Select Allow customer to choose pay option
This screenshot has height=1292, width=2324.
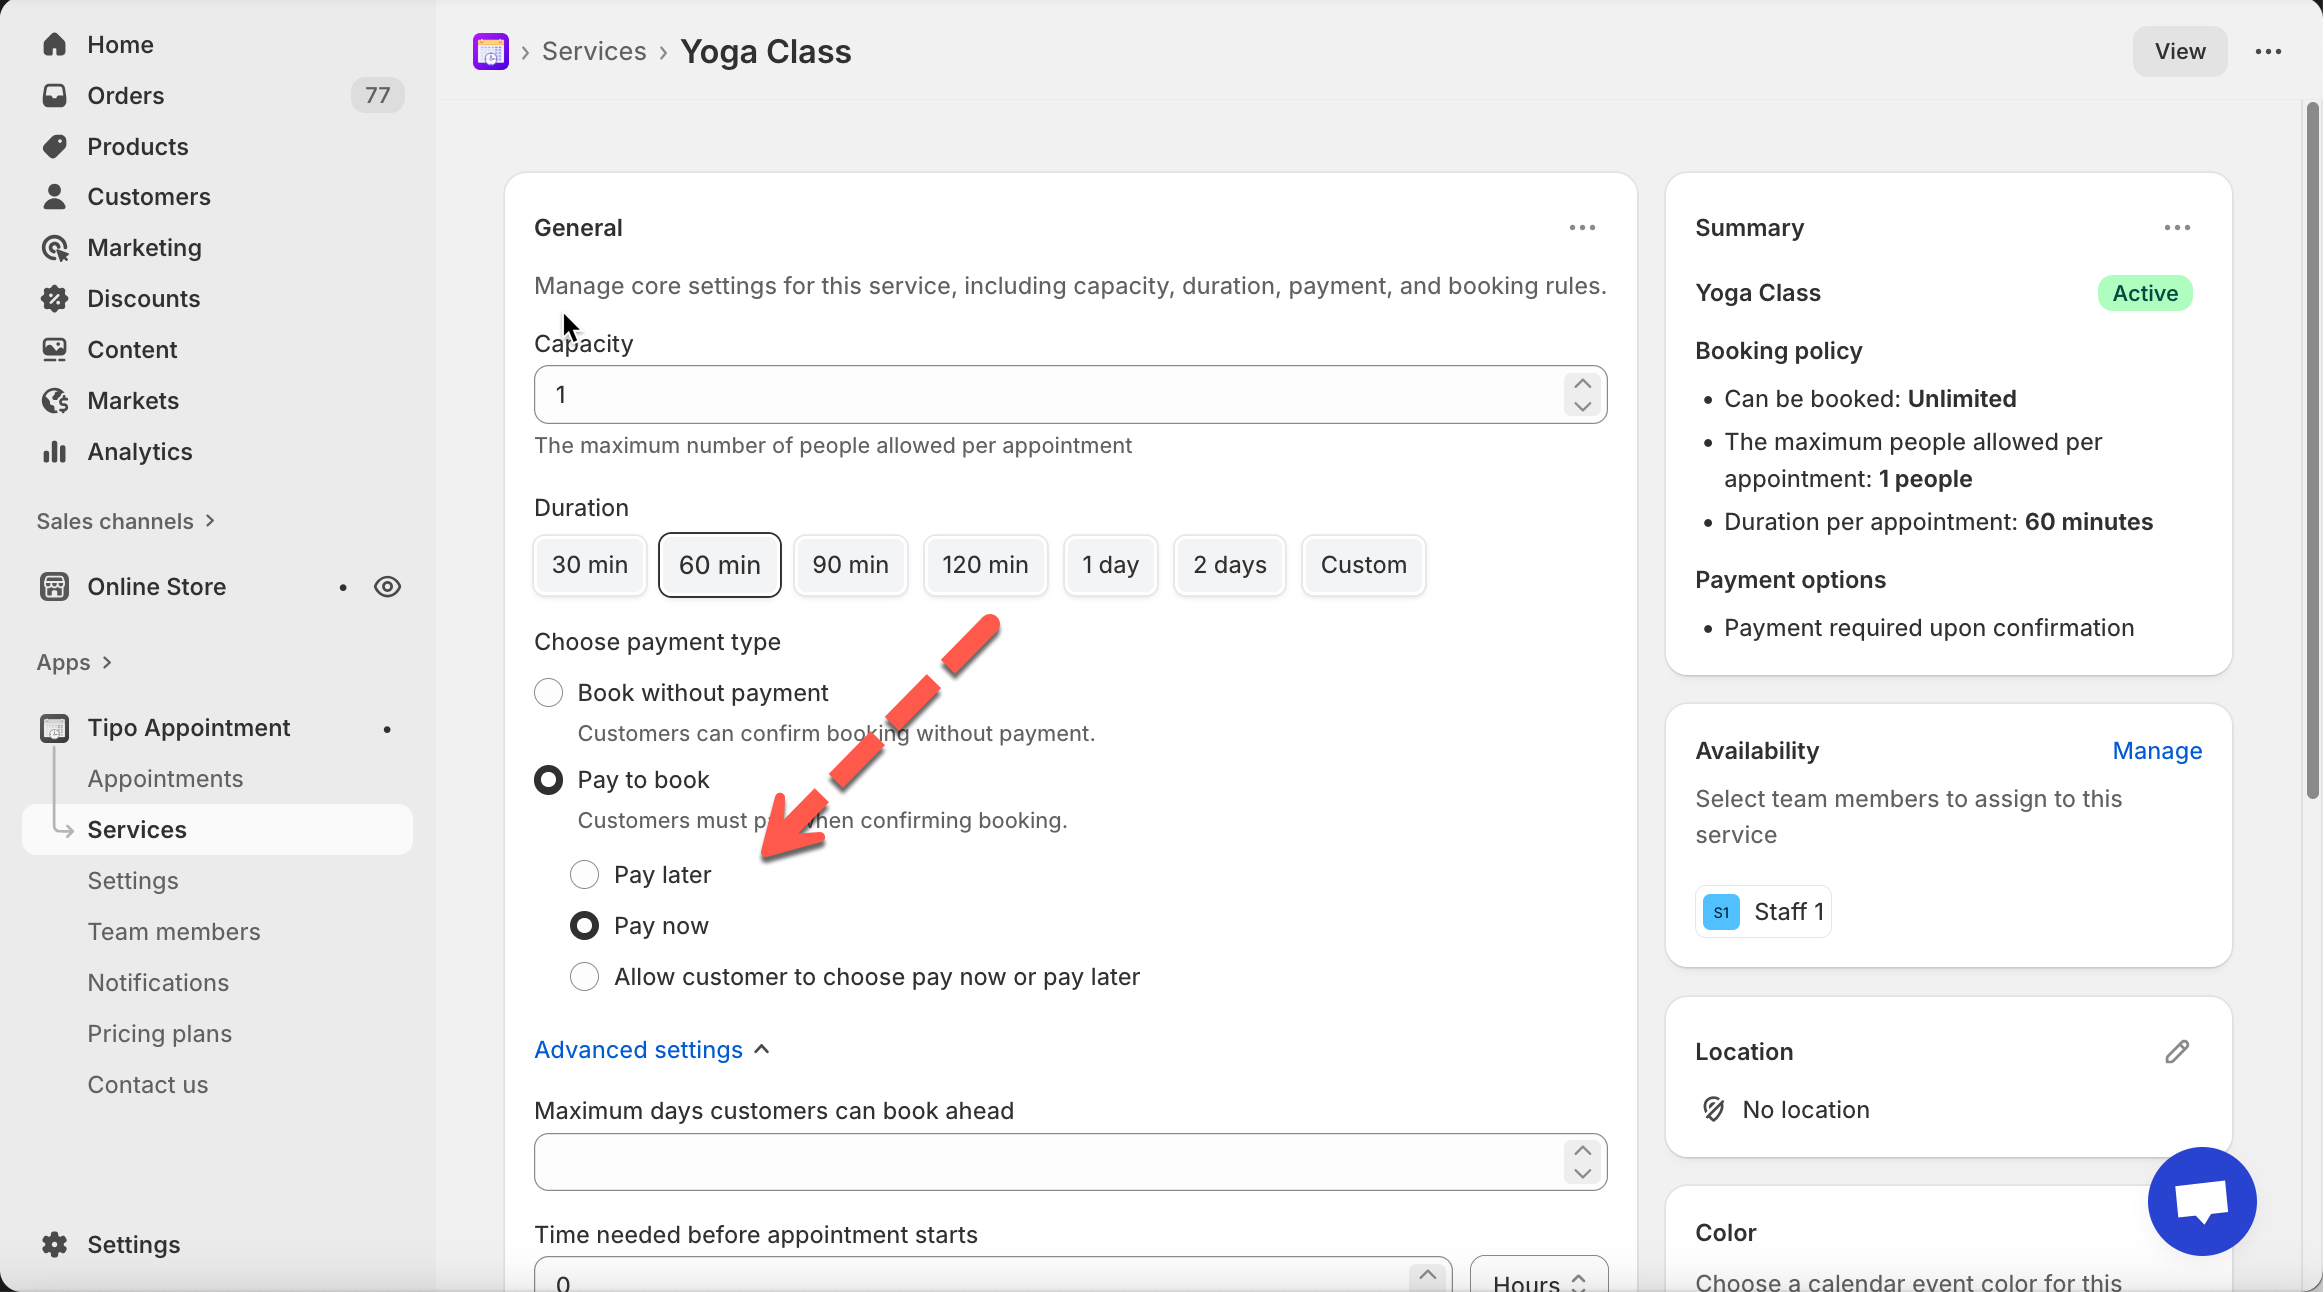tap(585, 977)
